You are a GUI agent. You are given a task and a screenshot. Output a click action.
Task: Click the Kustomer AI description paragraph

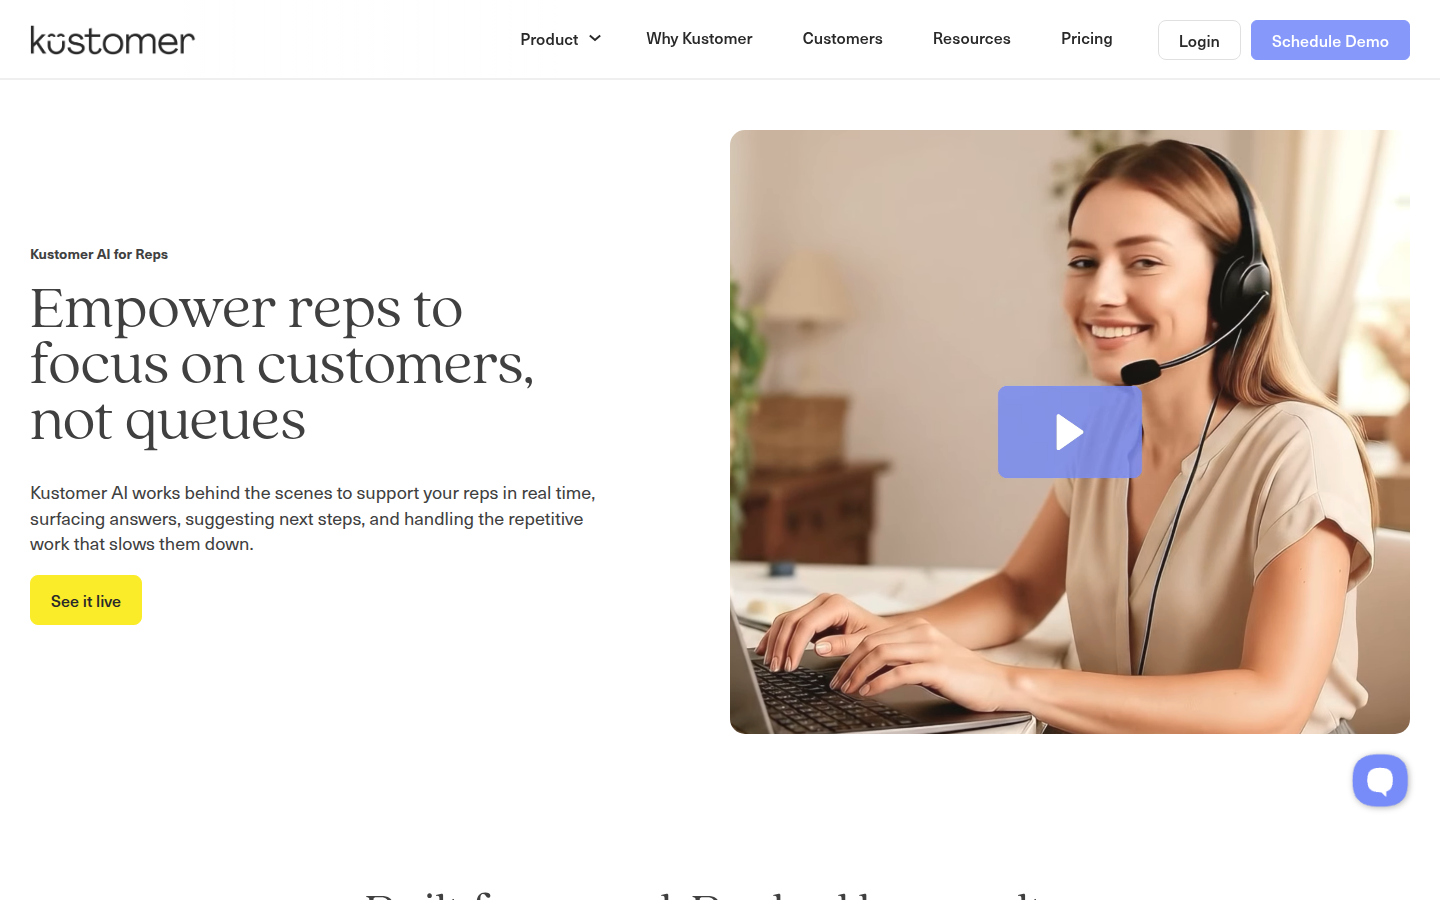[x=313, y=518]
